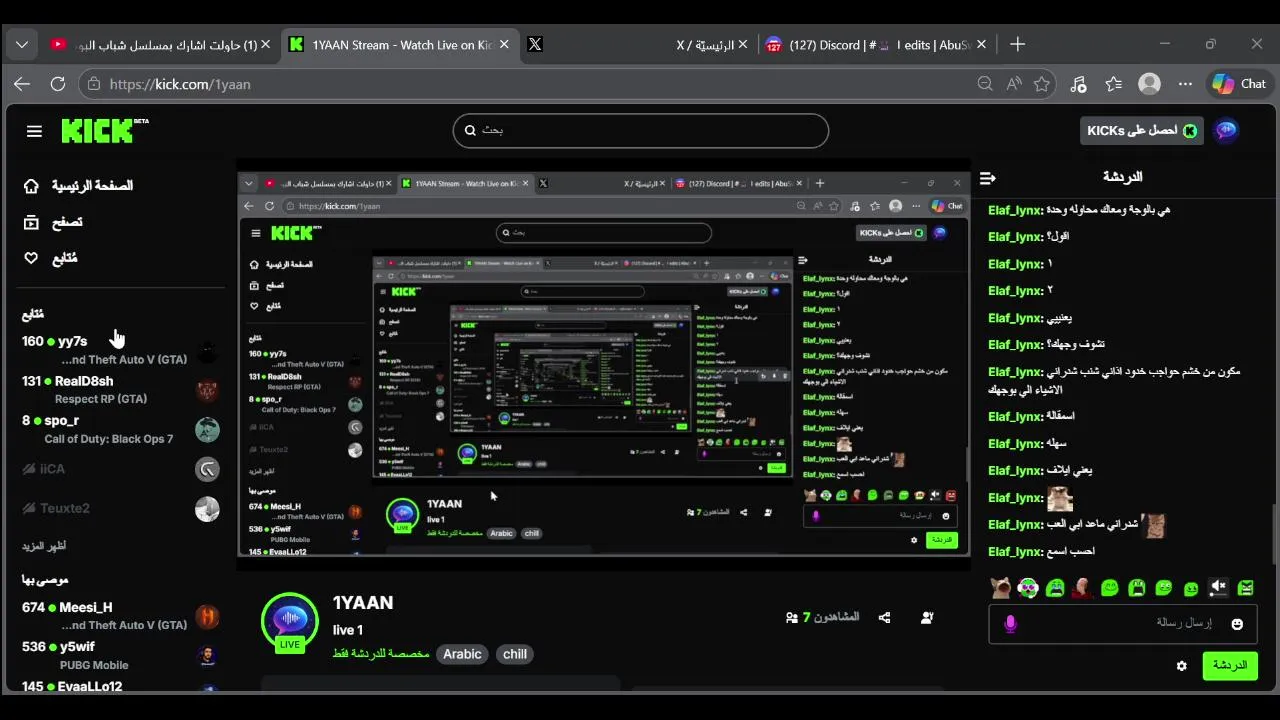Open recommended y5wif channel
Viewport: 1280px width, 720px height.
(x=120, y=655)
